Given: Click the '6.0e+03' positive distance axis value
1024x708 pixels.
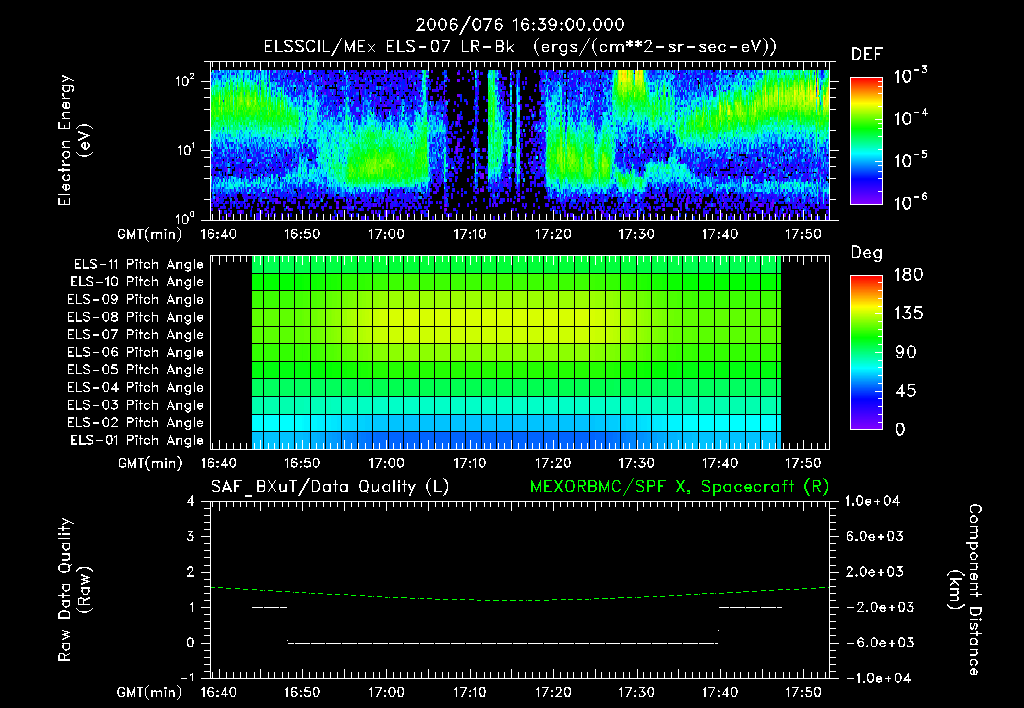Looking at the screenshot, I should (874, 536).
